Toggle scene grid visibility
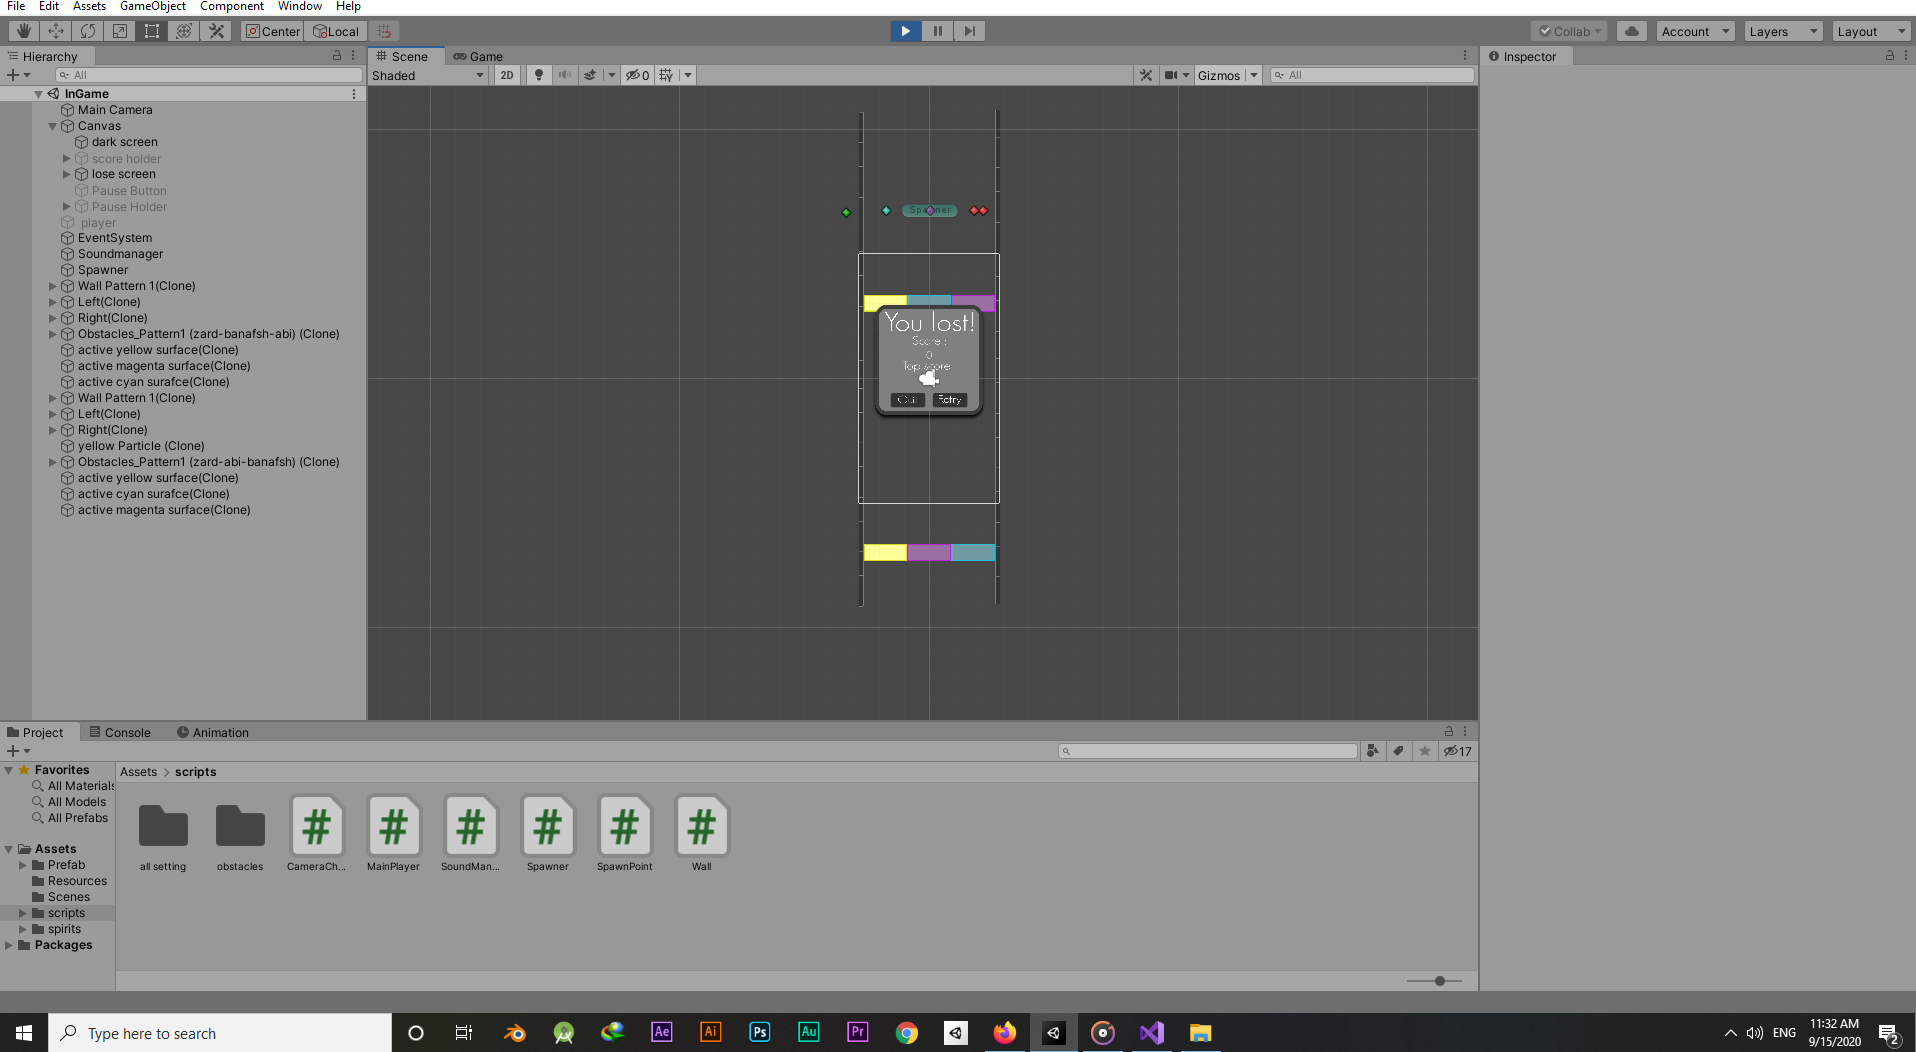Screen dimensions: 1916x1052 666,75
